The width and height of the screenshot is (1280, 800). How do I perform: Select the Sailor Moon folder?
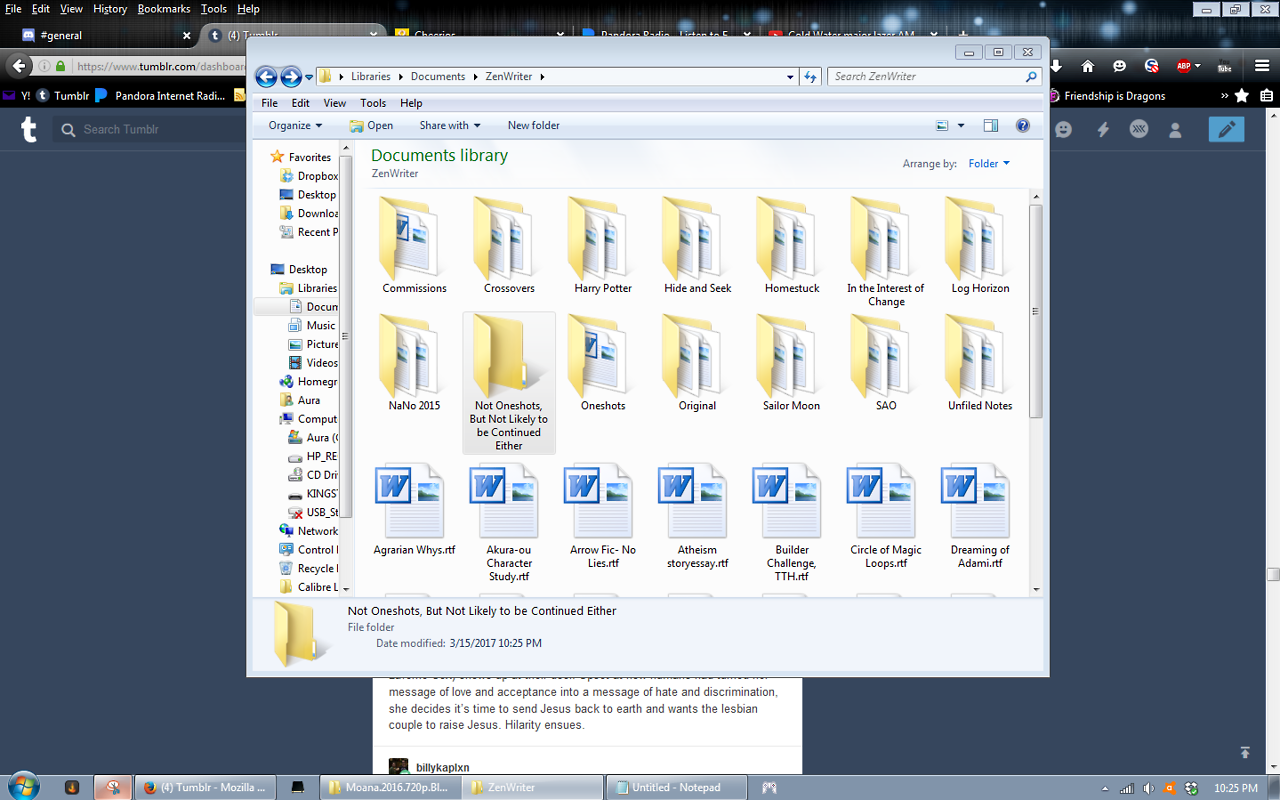792,363
